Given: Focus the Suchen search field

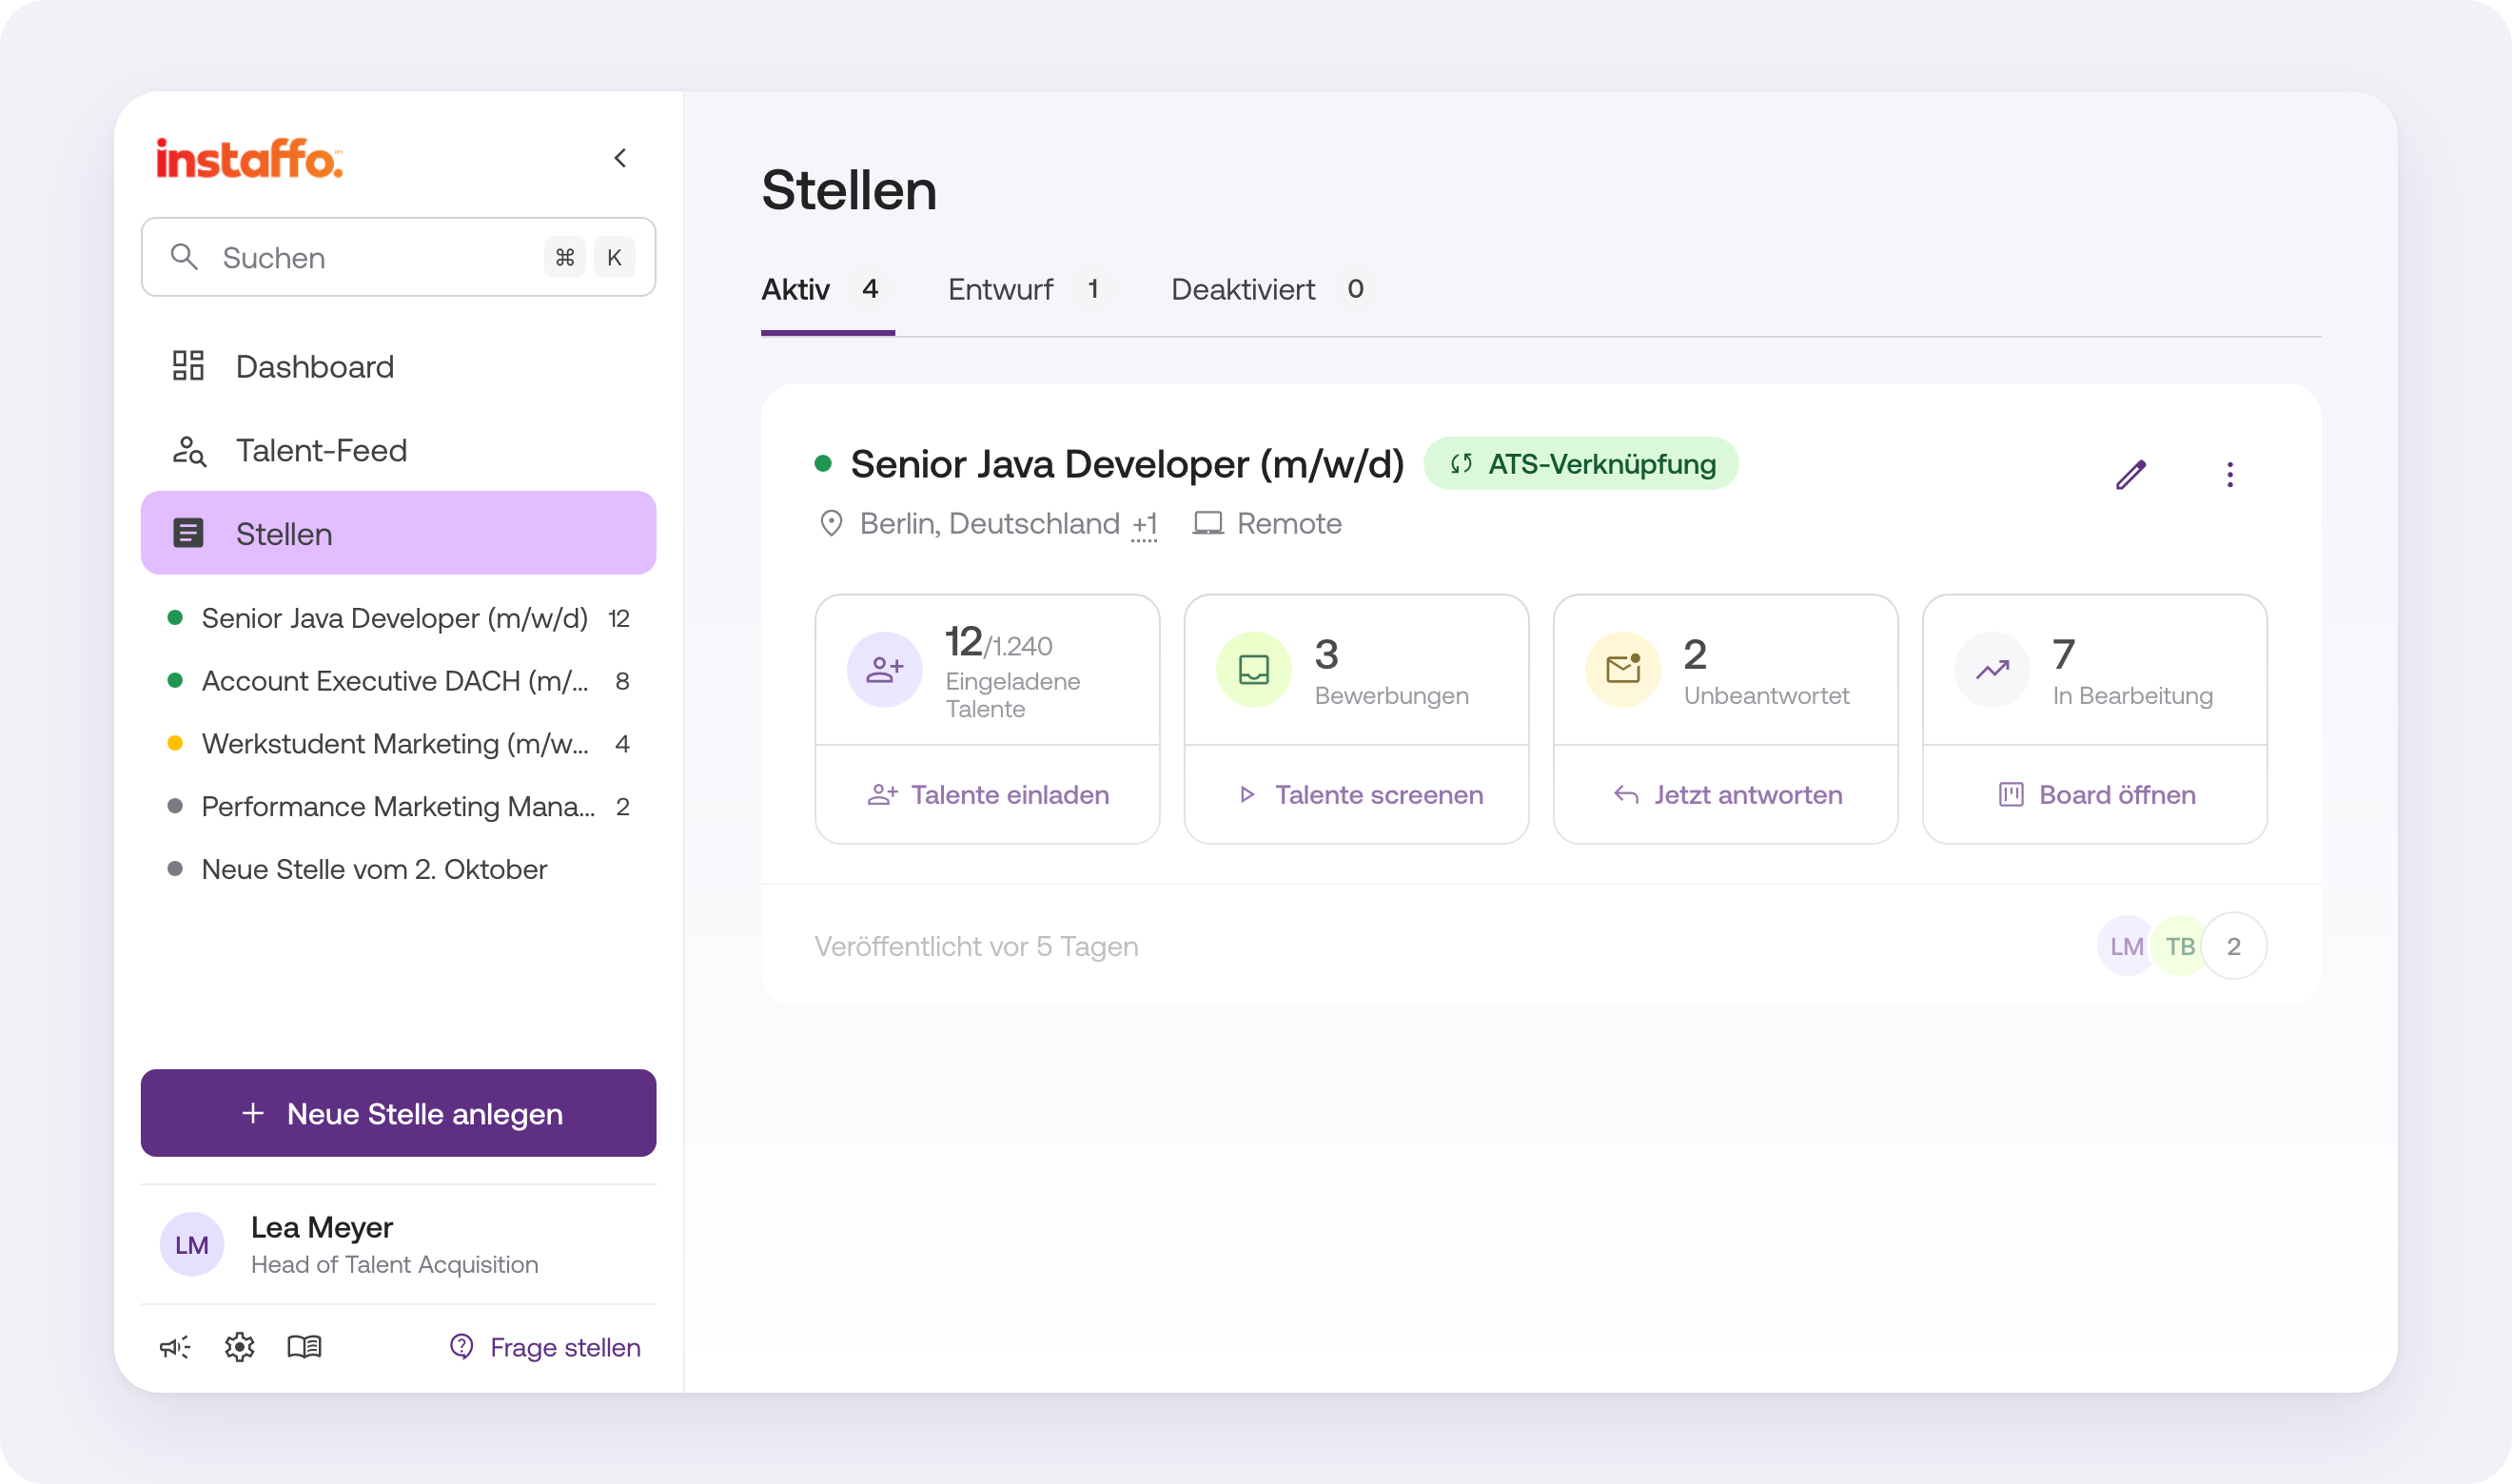Looking at the screenshot, I should [x=398, y=257].
